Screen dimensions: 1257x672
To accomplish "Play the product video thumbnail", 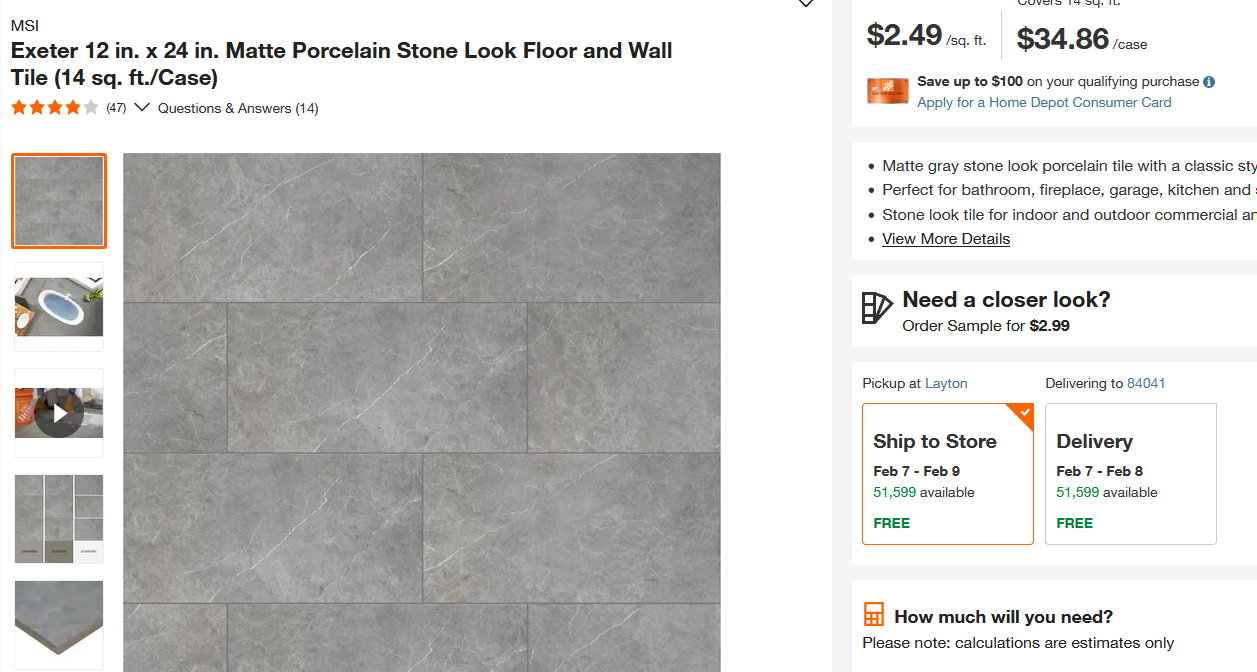I will (58, 411).
